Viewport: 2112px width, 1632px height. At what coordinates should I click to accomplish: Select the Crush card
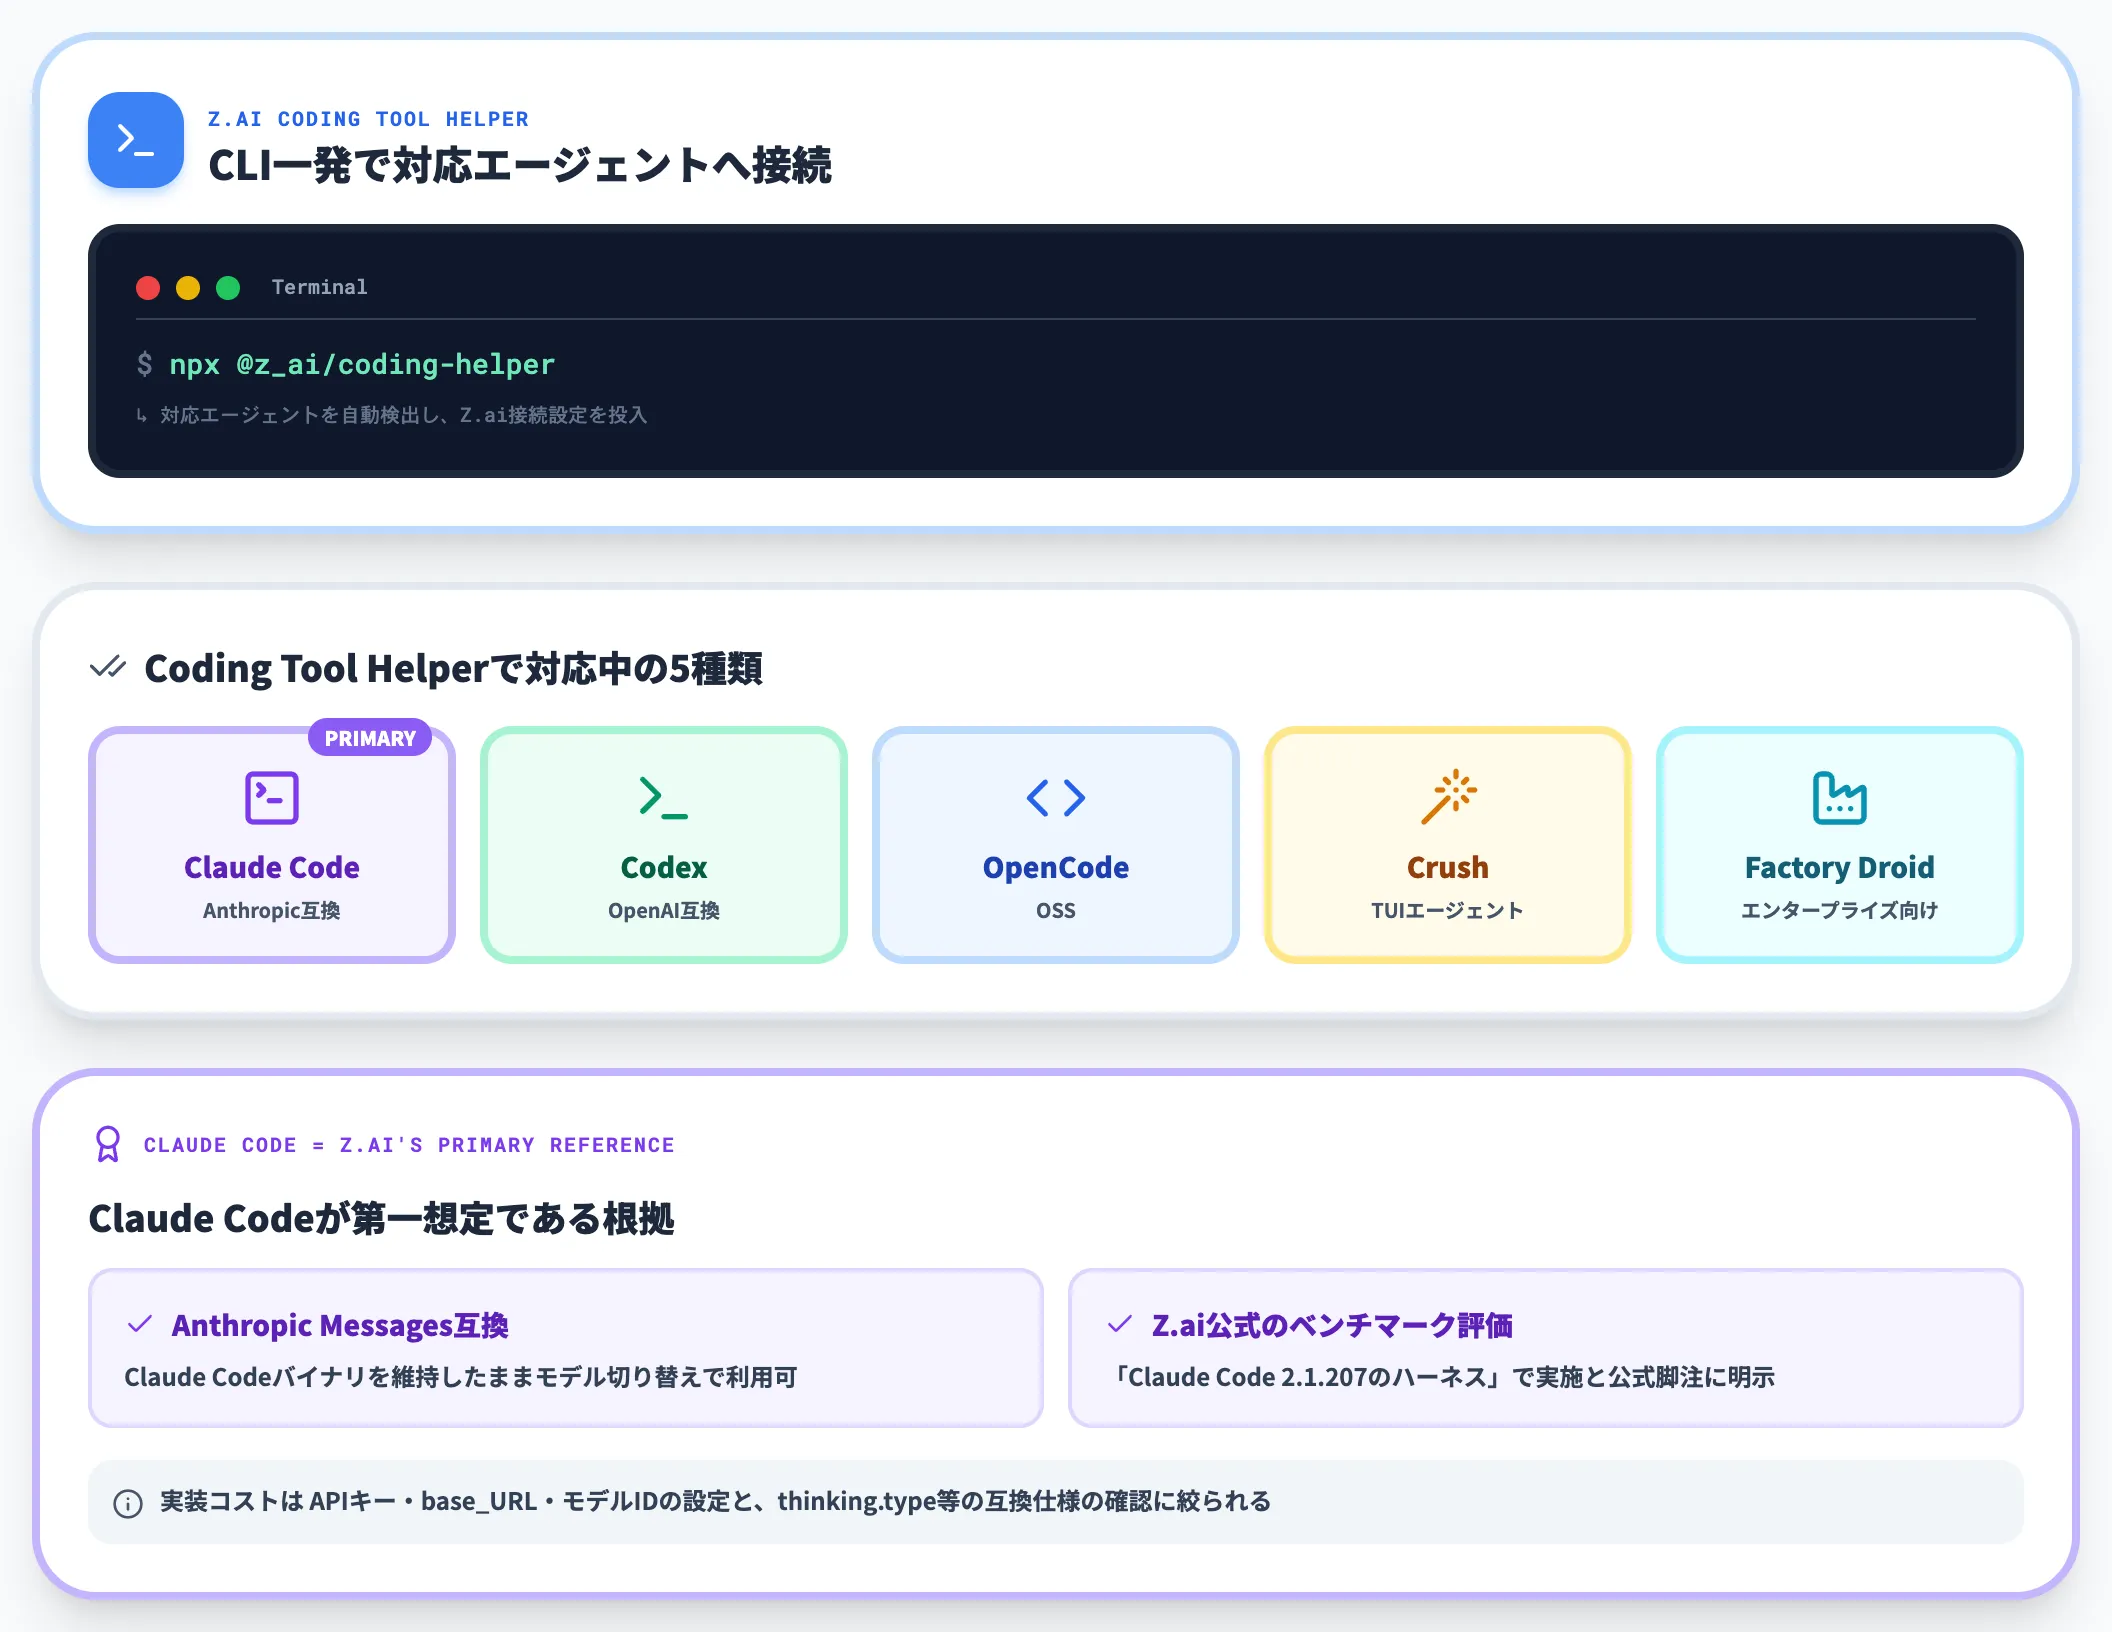(1448, 845)
